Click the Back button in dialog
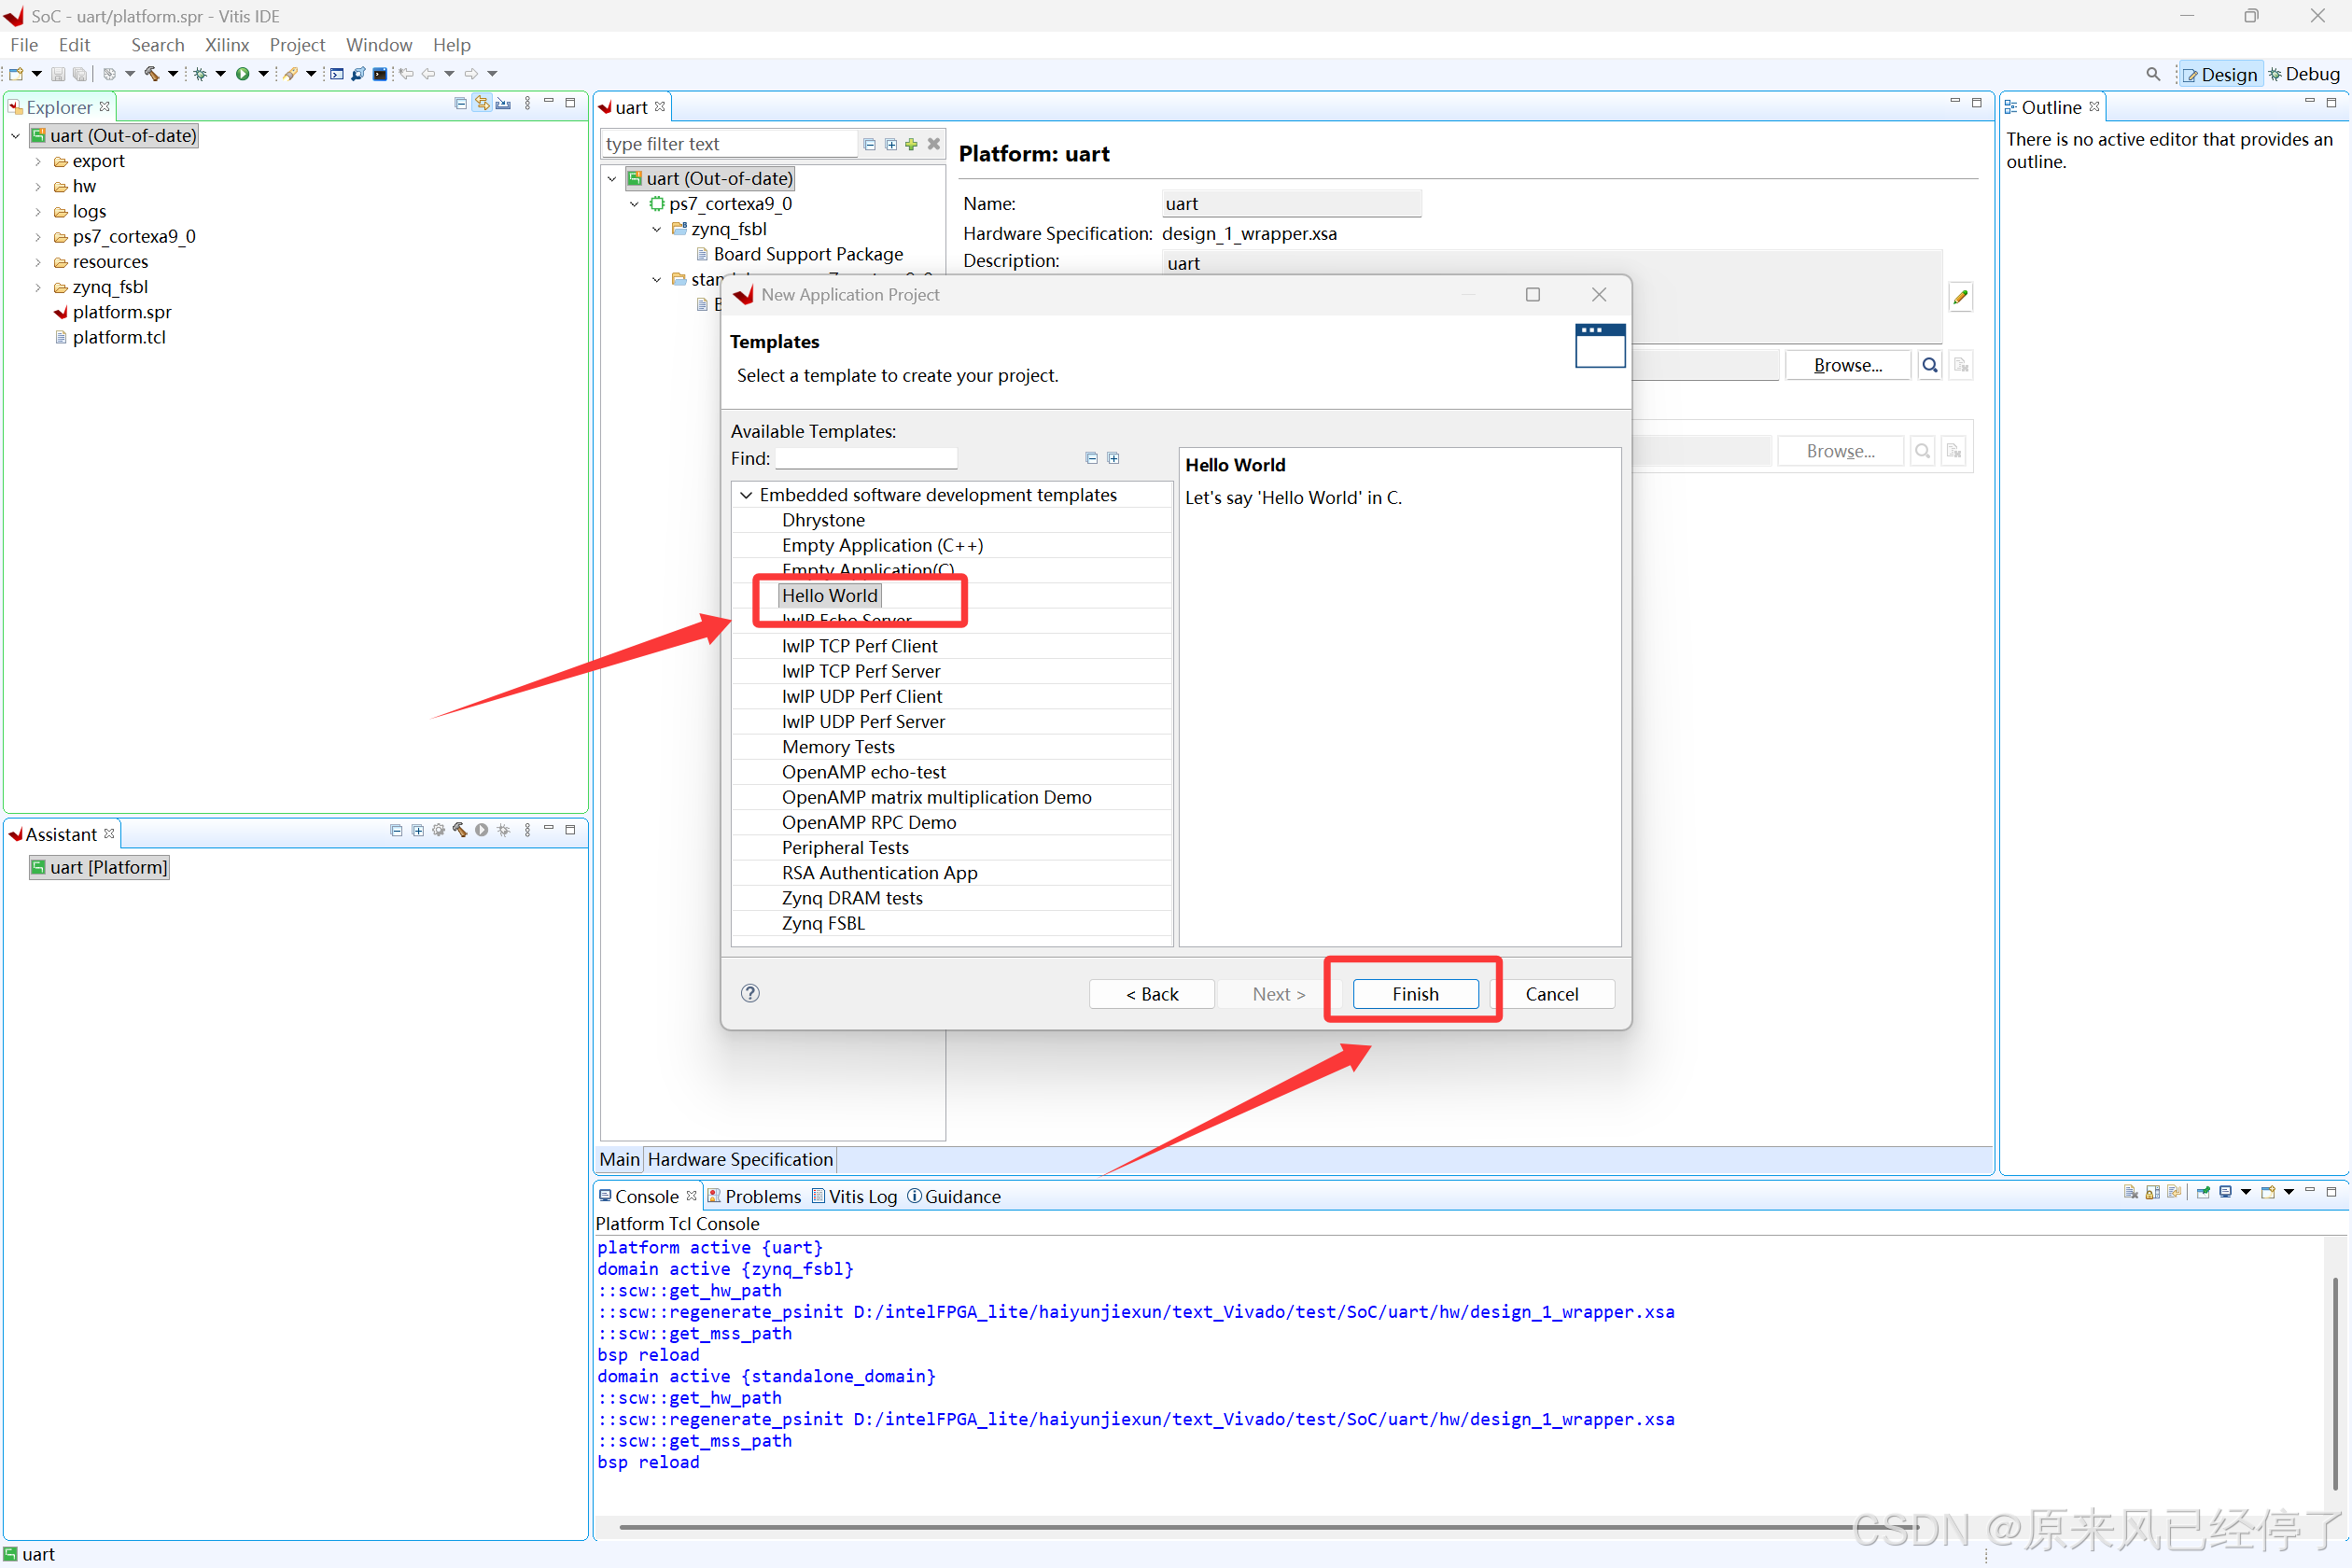Viewport: 2352px width, 1568px height. click(1151, 993)
